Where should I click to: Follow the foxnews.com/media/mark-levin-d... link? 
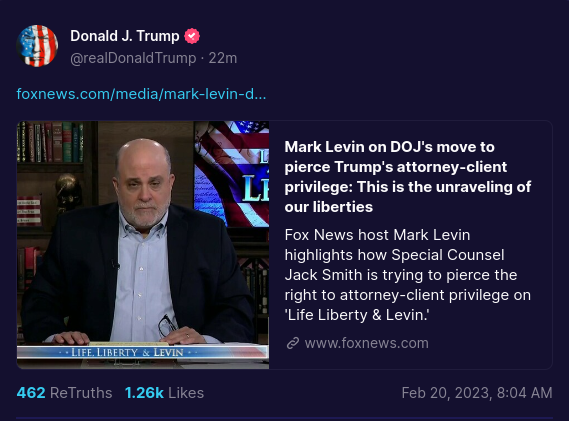point(141,94)
